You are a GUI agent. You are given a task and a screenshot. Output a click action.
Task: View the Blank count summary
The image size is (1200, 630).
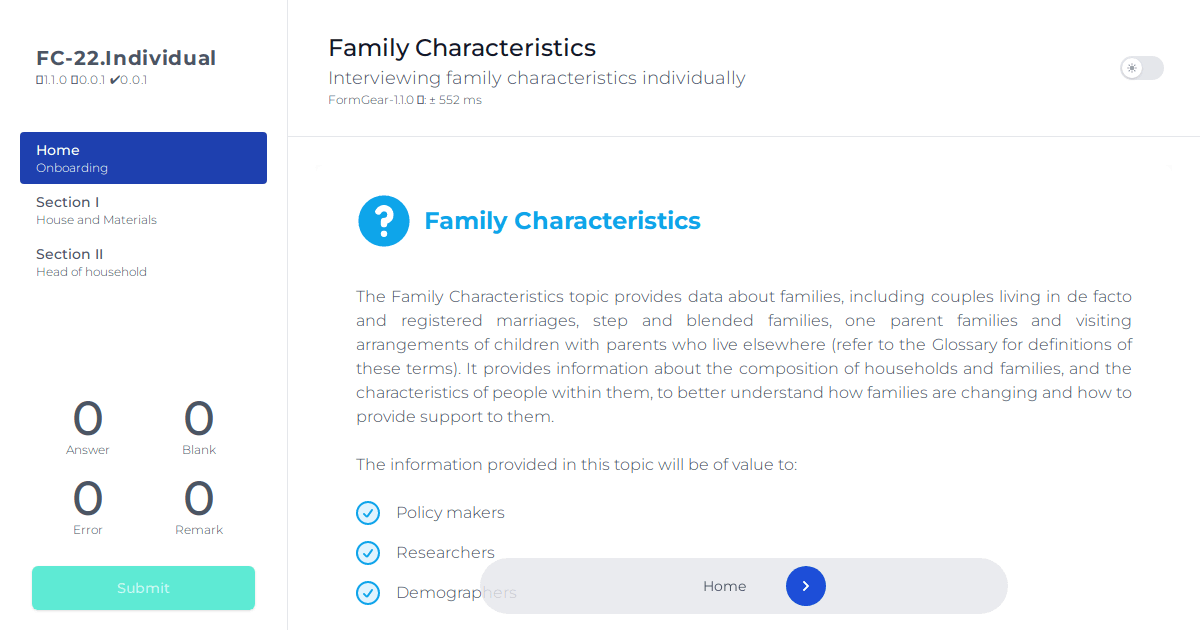[x=199, y=427]
